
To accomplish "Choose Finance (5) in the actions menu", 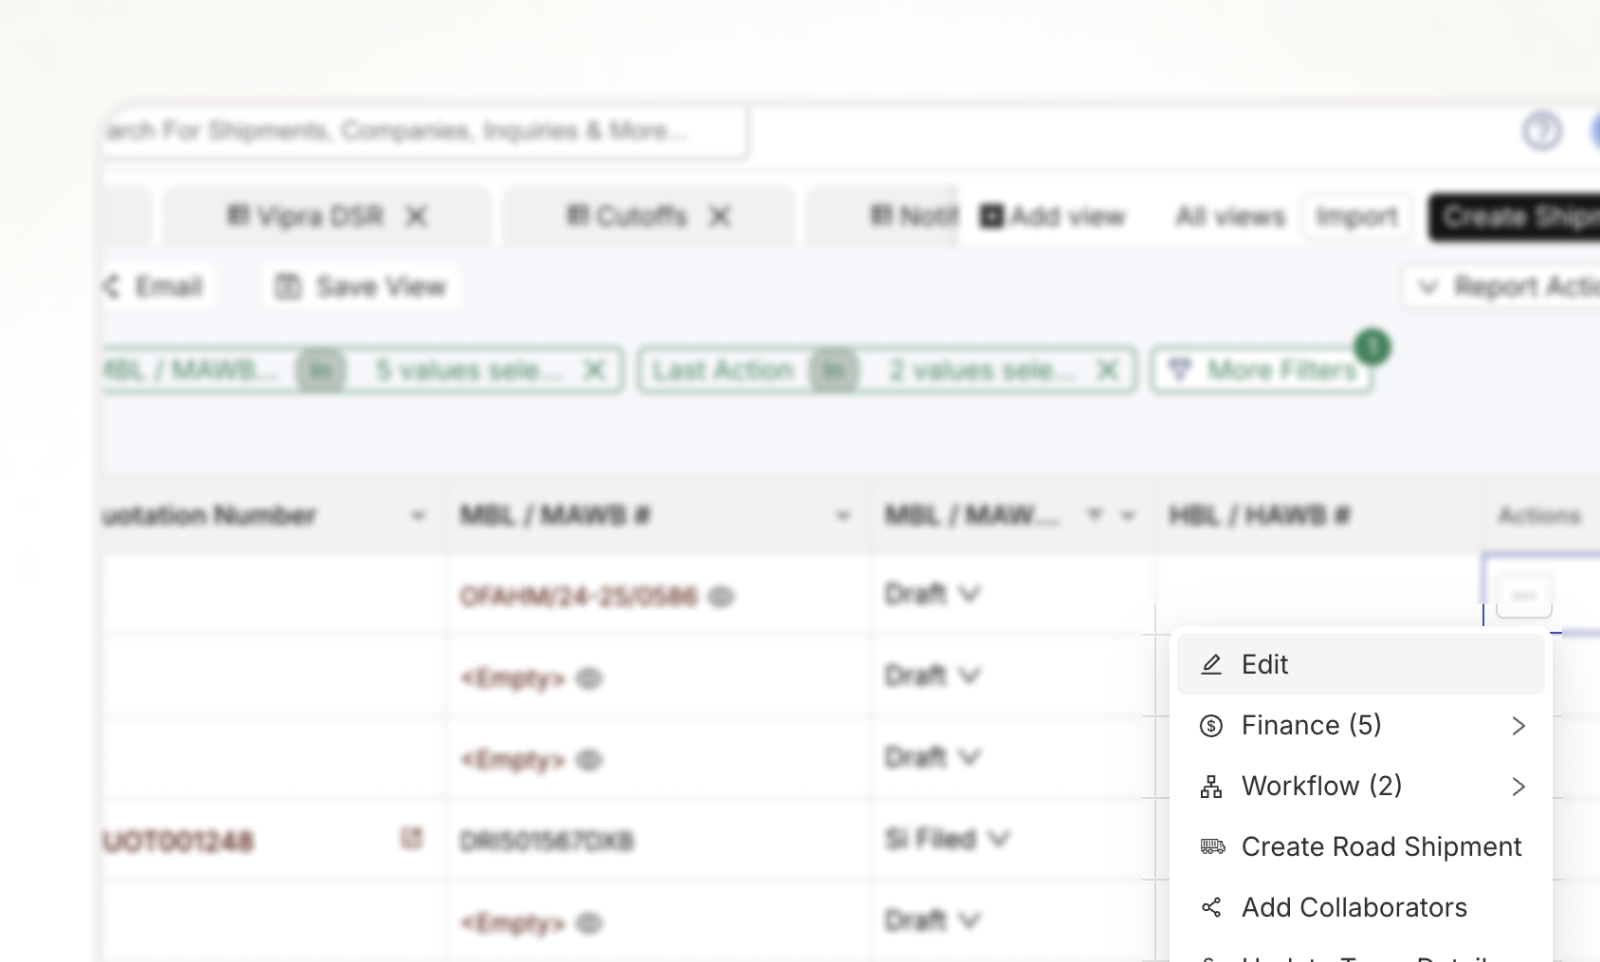I will 1360,726.
